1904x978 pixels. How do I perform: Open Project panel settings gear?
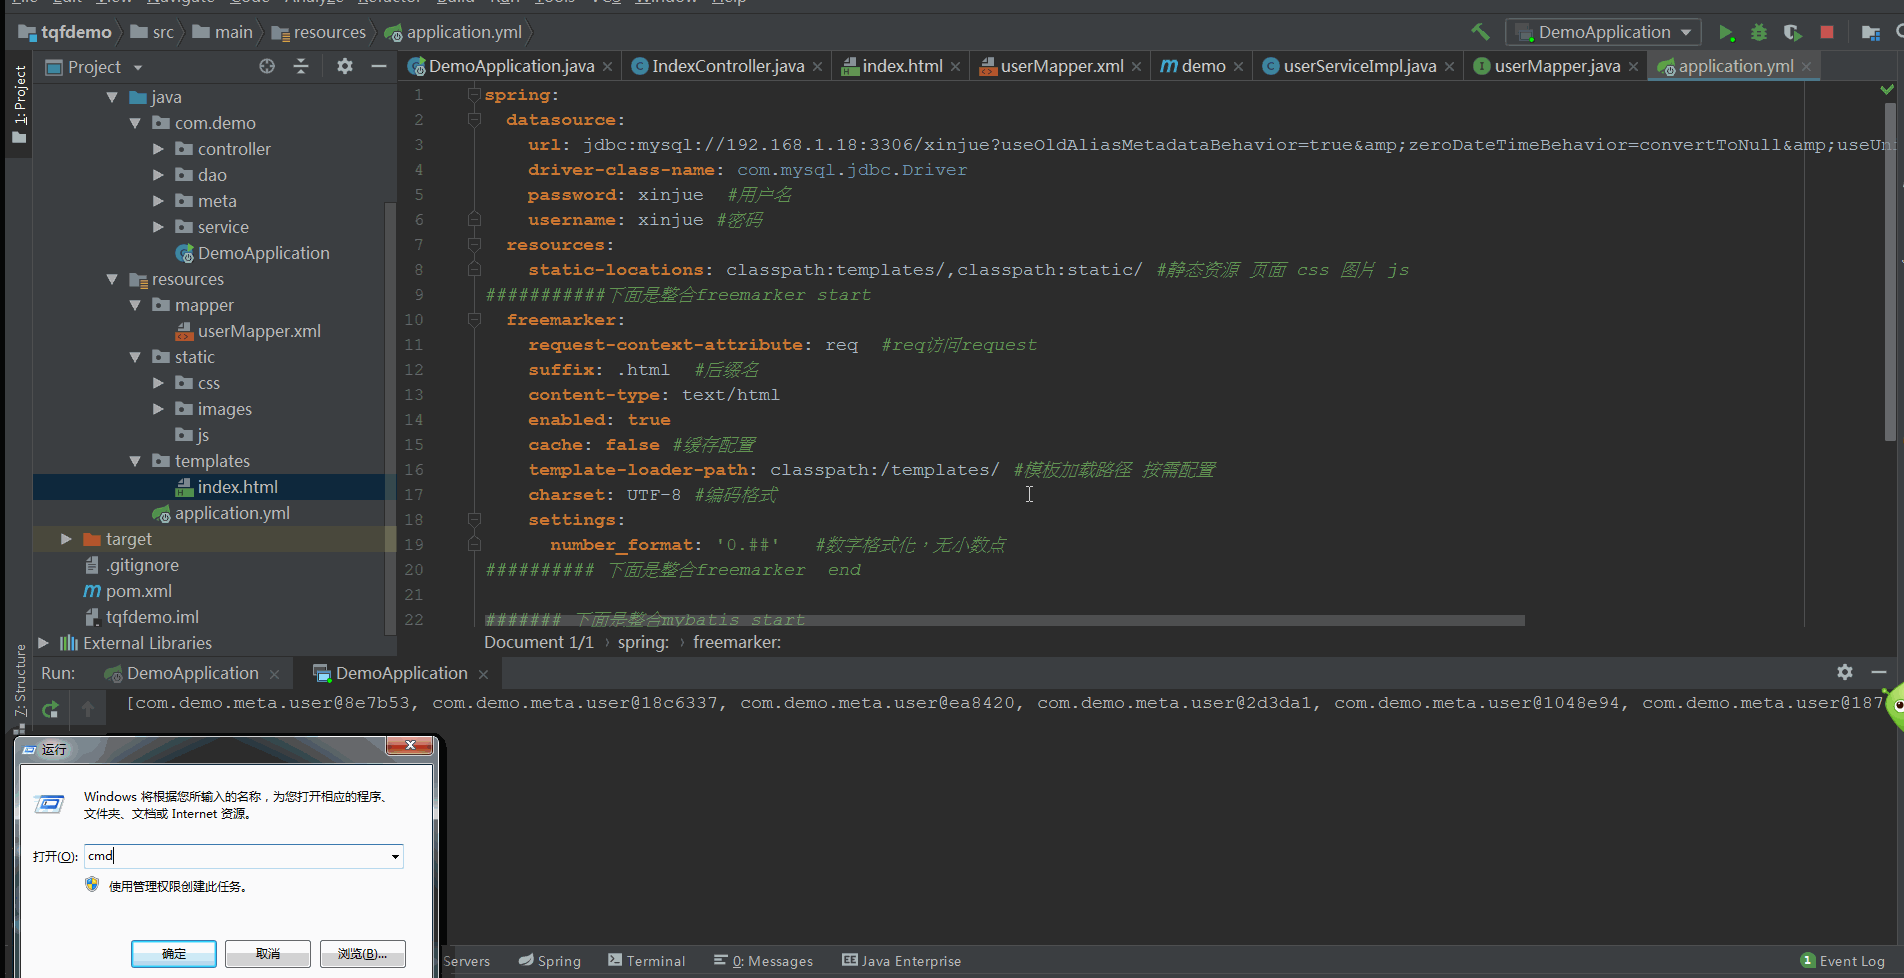click(x=345, y=66)
